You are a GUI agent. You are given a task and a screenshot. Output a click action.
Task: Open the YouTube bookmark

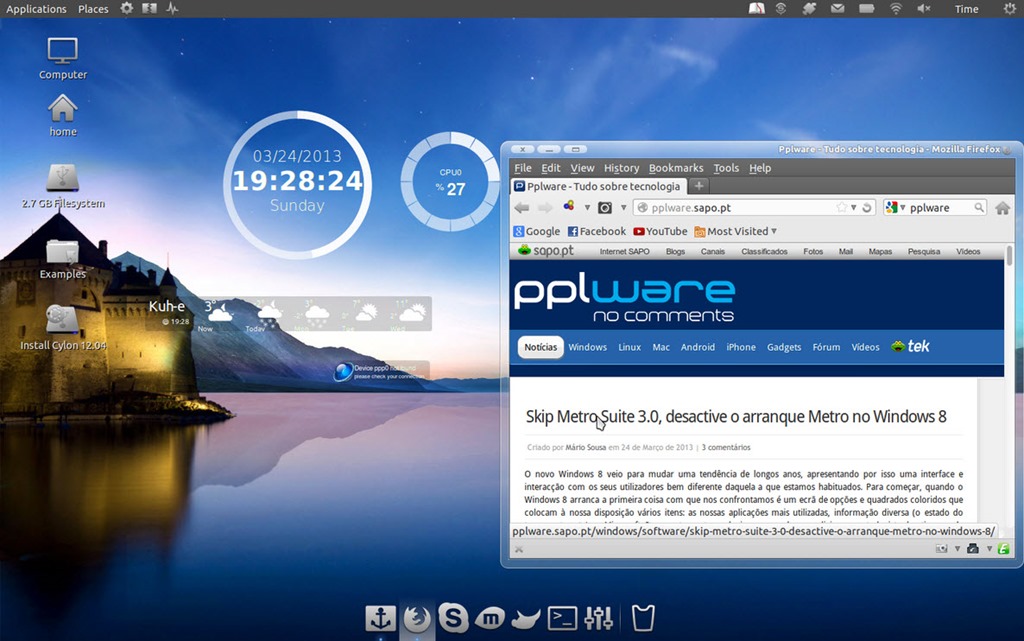point(660,231)
